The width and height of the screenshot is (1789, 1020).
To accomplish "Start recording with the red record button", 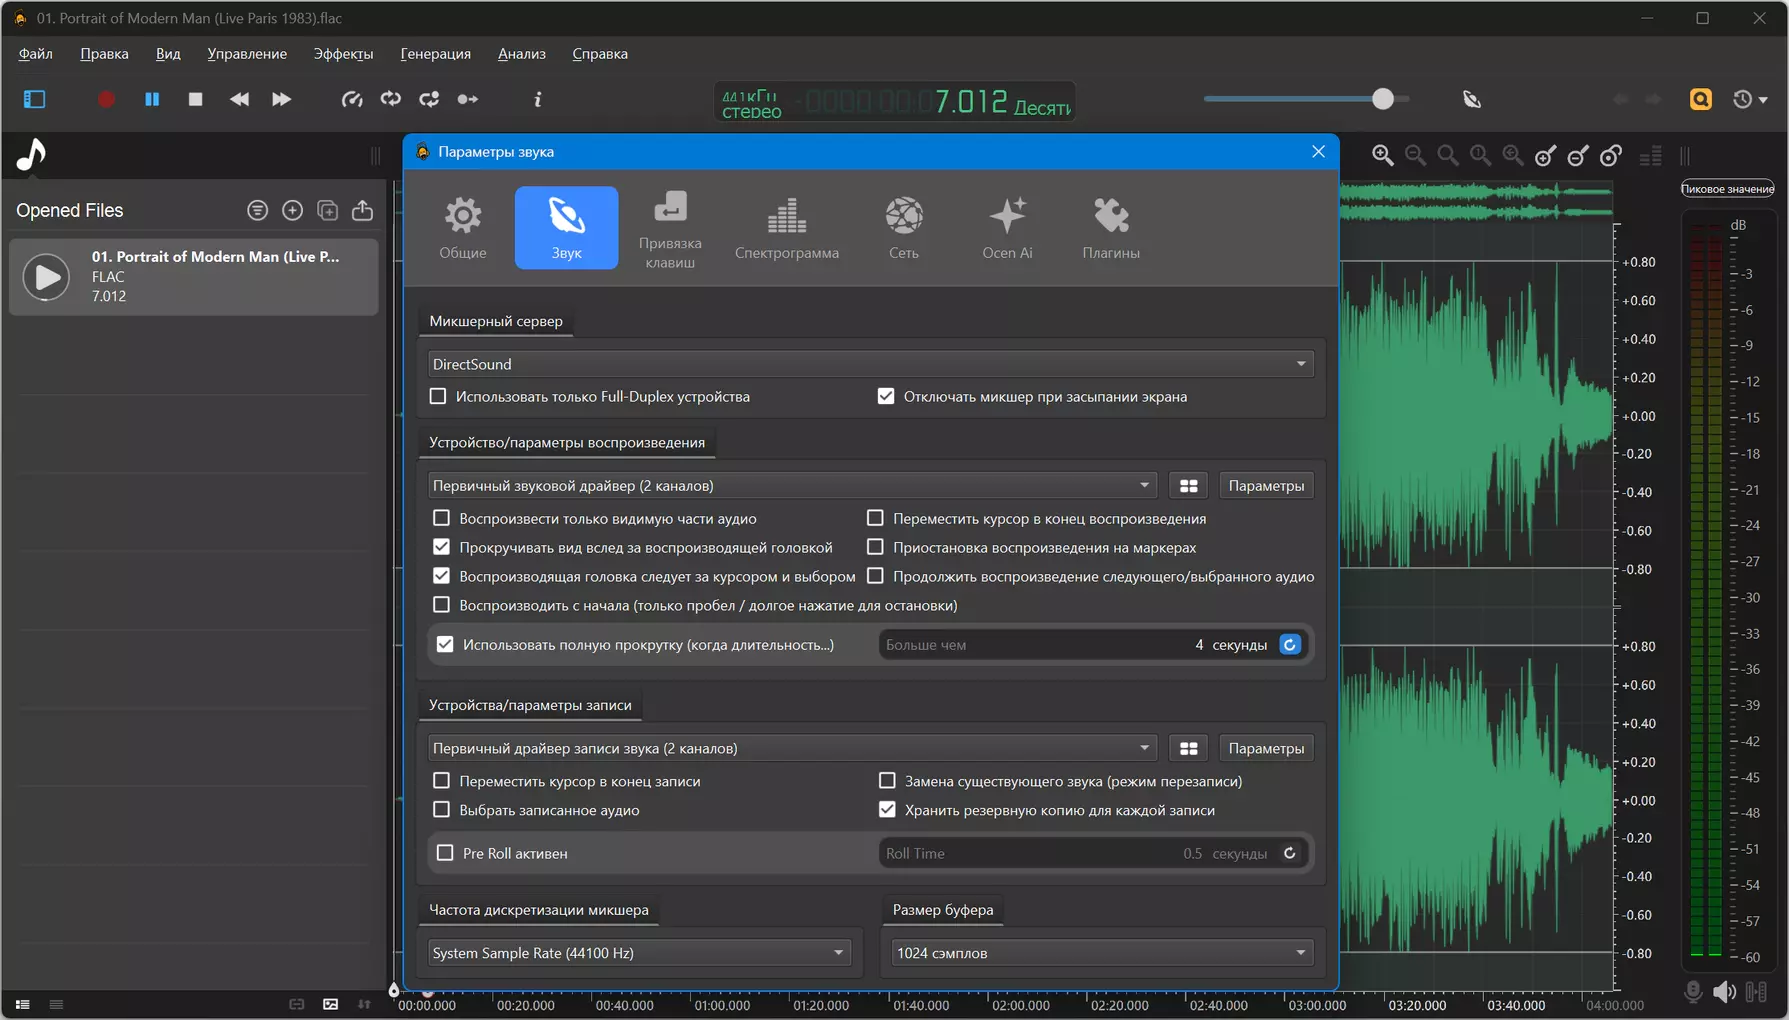I will click(107, 99).
